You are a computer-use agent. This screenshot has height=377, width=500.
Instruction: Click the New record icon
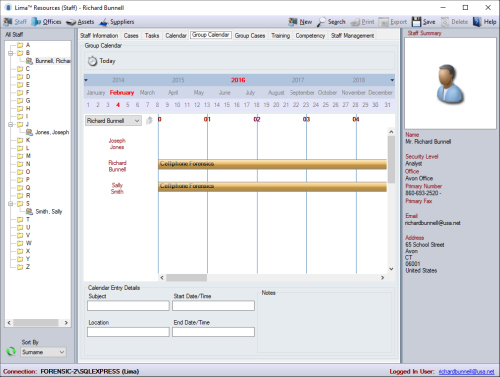293,22
